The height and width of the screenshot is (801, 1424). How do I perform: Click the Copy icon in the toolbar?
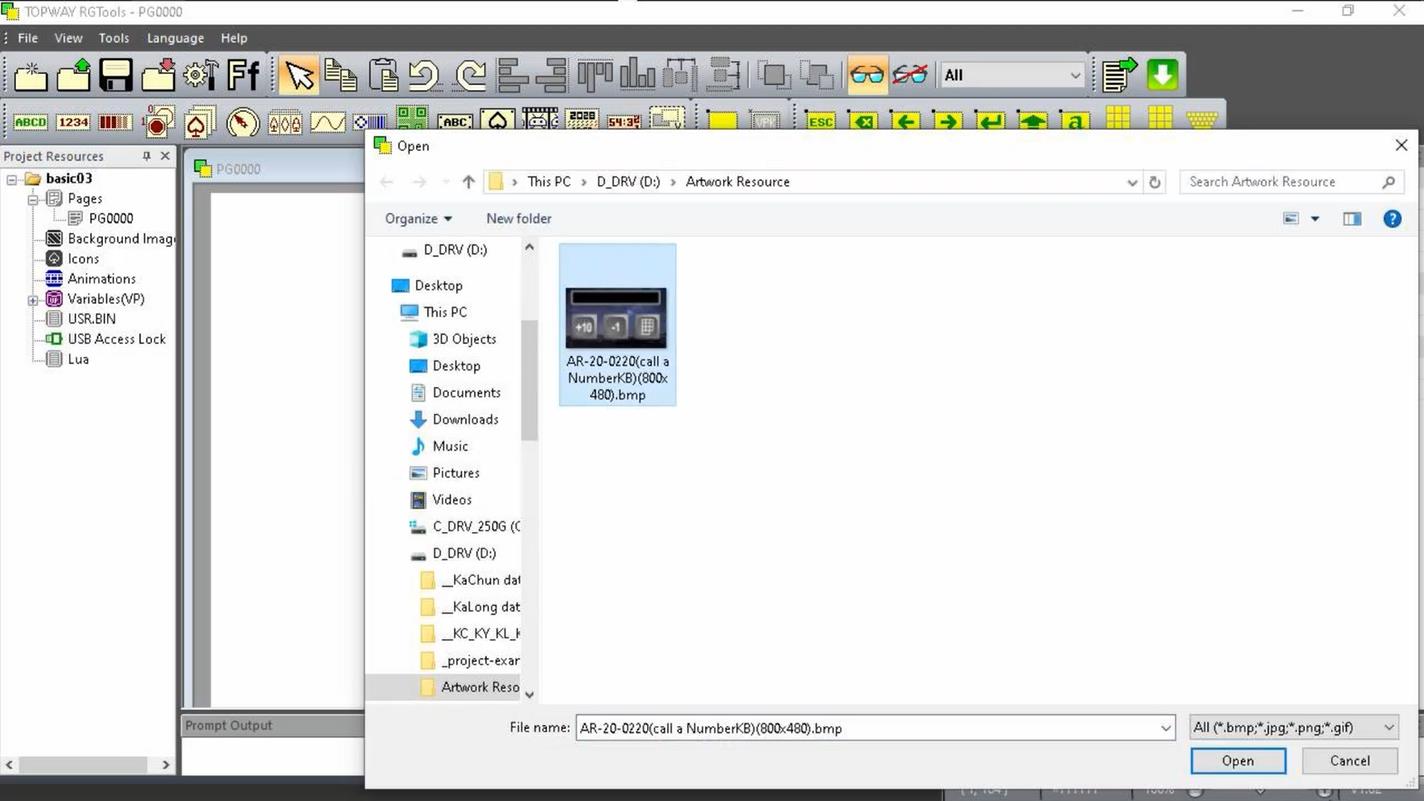click(x=341, y=75)
